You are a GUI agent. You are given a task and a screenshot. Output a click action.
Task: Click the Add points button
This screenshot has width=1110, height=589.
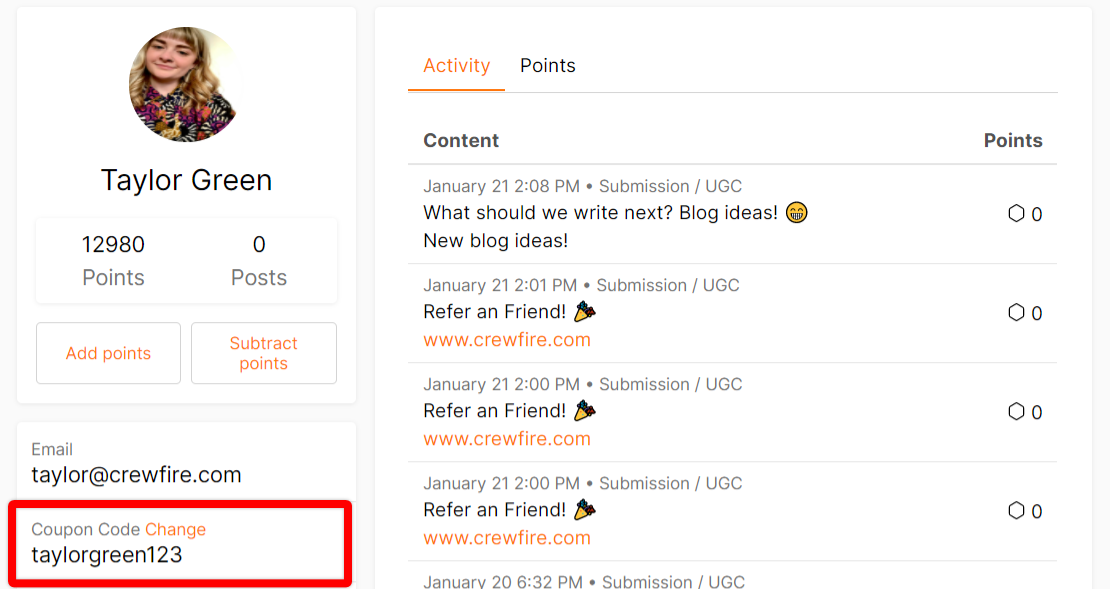tap(108, 353)
